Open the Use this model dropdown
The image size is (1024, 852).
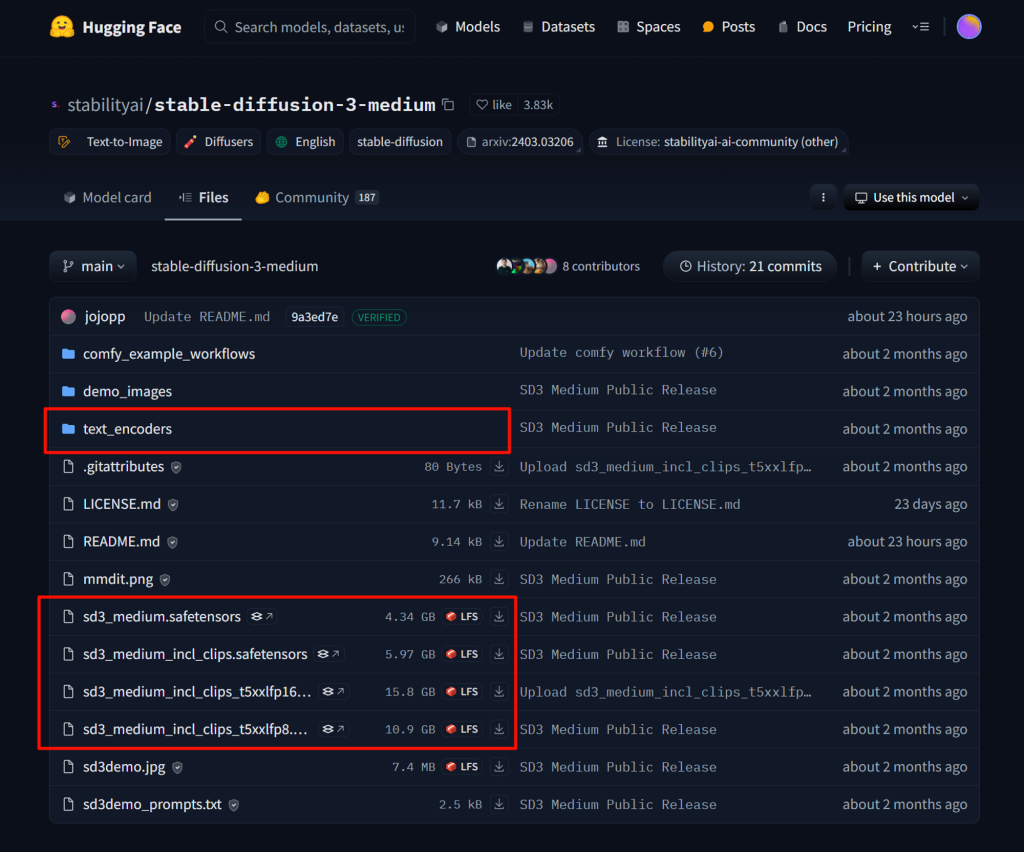coord(911,198)
